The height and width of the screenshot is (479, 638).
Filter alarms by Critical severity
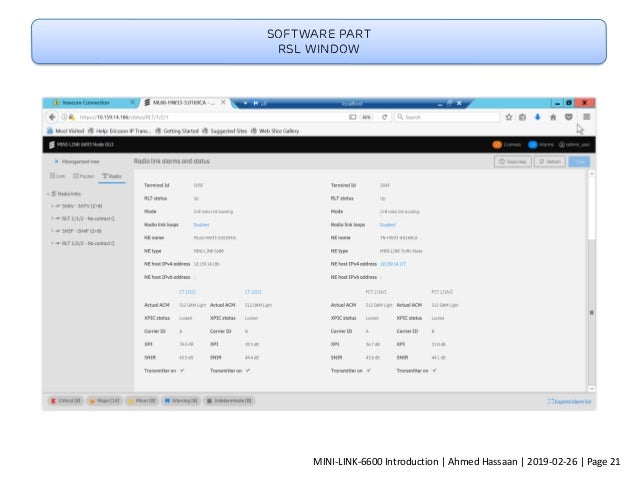(x=66, y=401)
